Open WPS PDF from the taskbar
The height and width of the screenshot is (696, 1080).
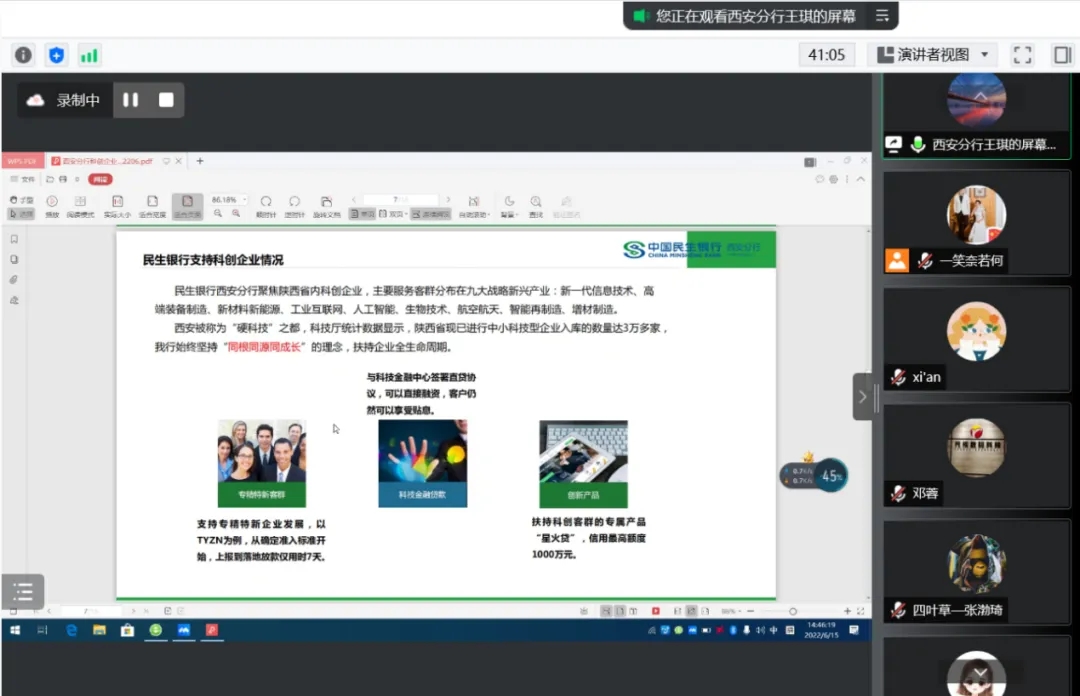pyautogui.click(x=211, y=631)
